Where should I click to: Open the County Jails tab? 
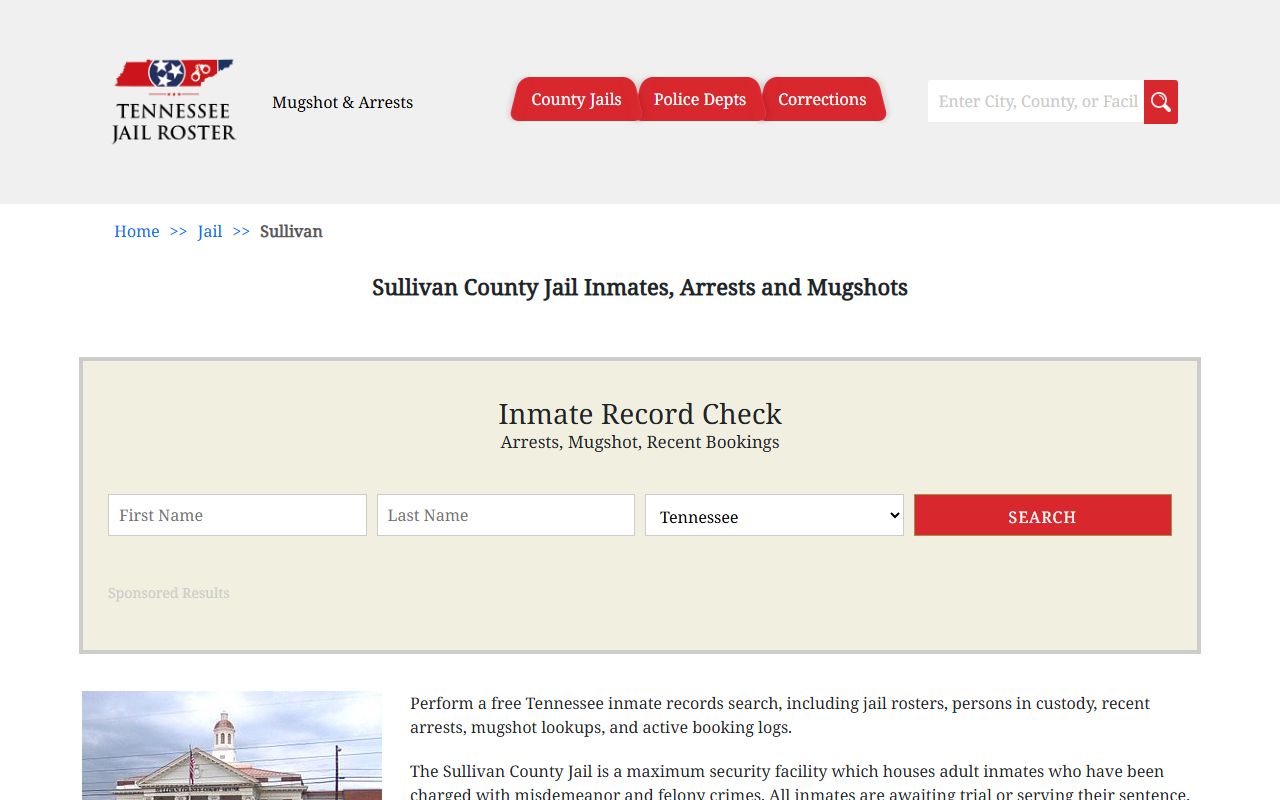pyautogui.click(x=576, y=99)
